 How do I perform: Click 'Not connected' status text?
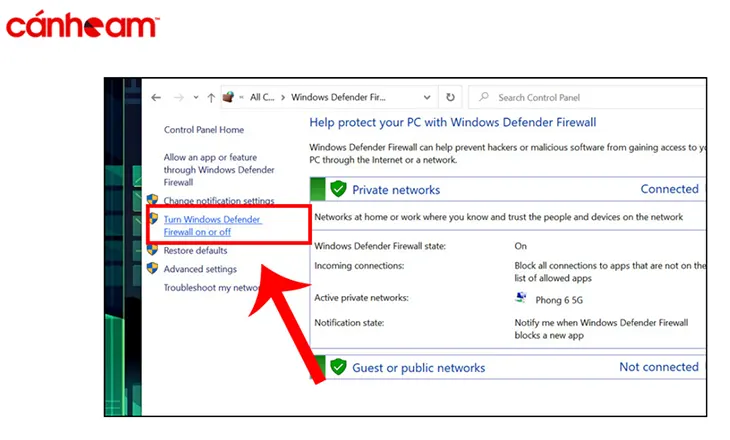659,367
